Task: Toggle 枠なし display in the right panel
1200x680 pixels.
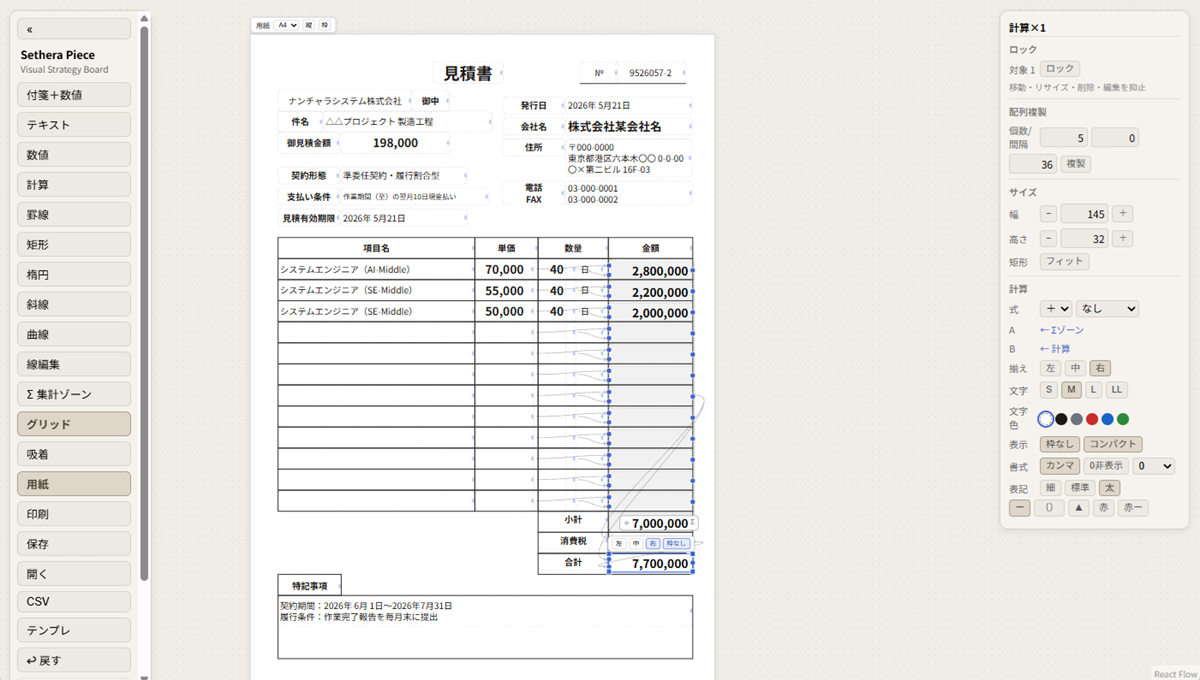Action: click(x=1060, y=444)
